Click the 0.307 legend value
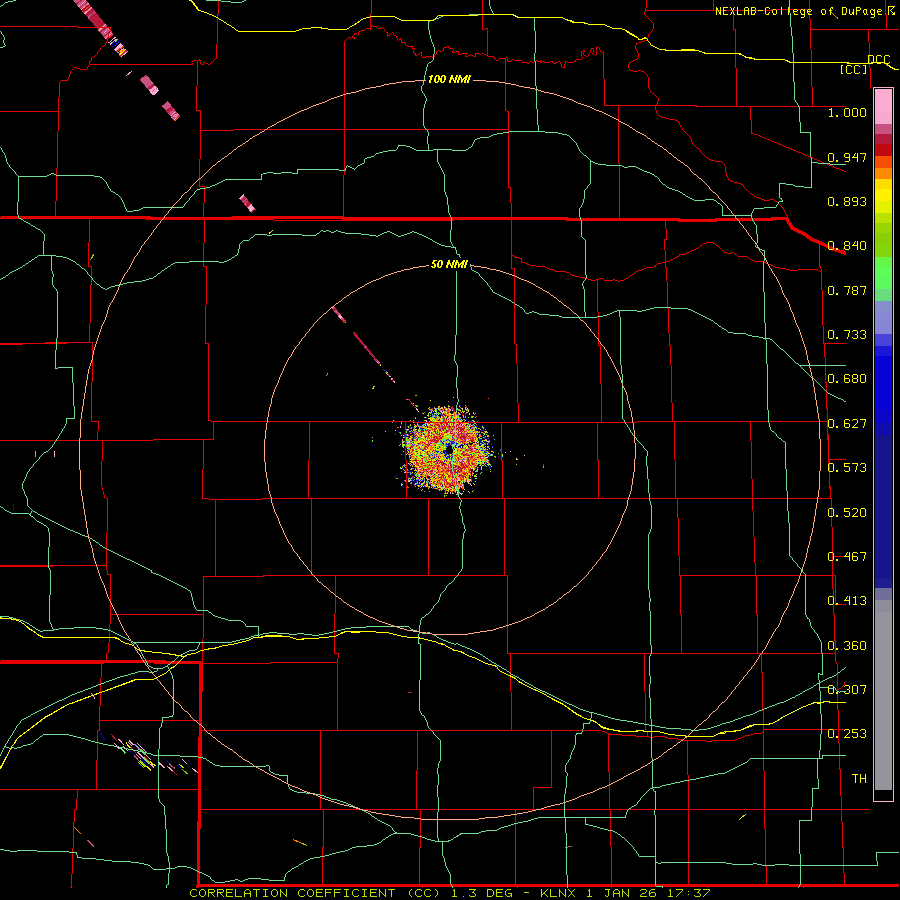The image size is (900, 900). point(847,690)
